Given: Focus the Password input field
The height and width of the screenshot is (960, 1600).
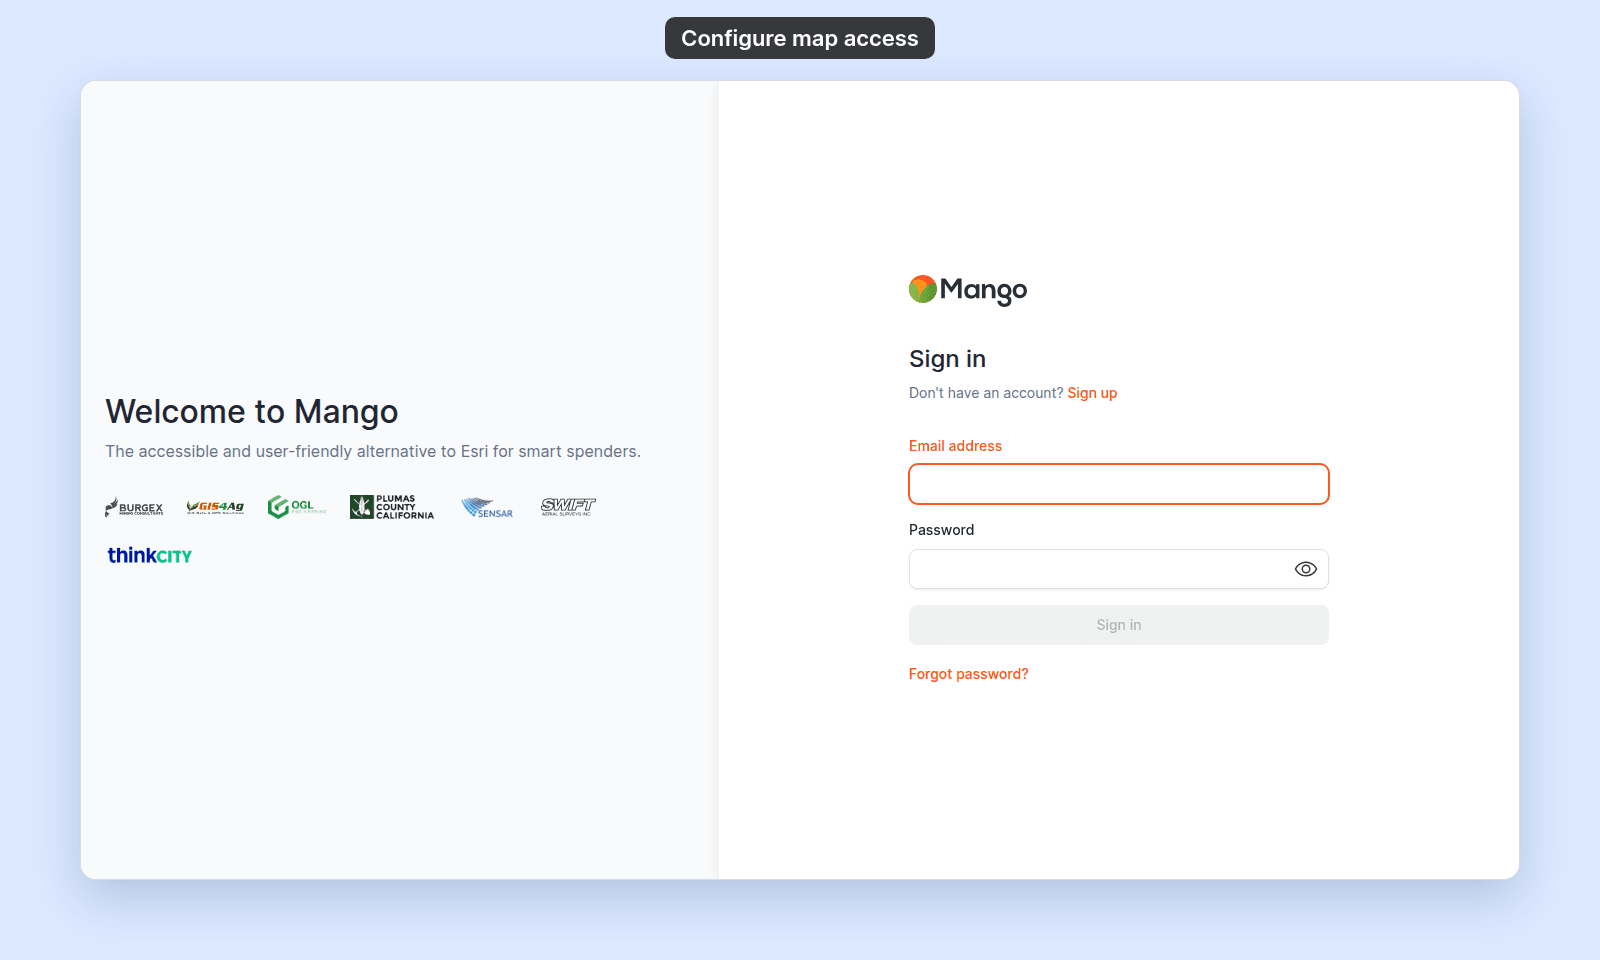Looking at the screenshot, I should click(x=1118, y=569).
